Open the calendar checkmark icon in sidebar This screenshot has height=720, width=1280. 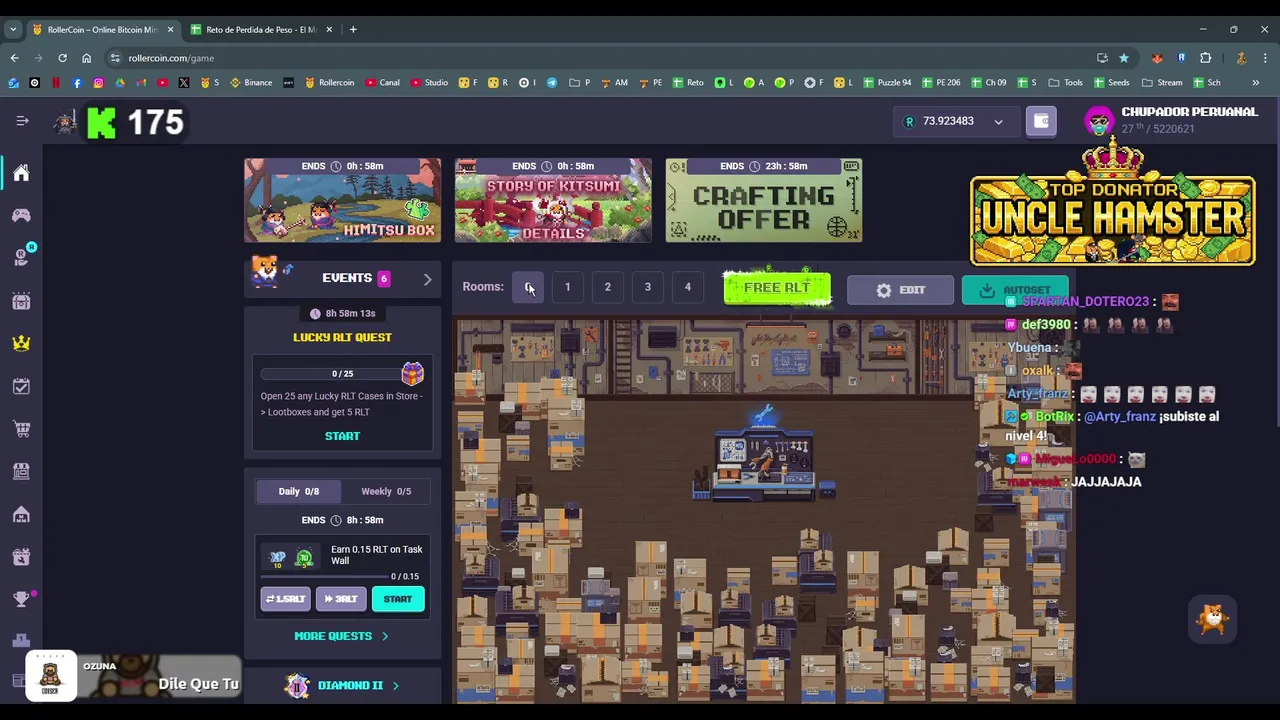coord(21,386)
